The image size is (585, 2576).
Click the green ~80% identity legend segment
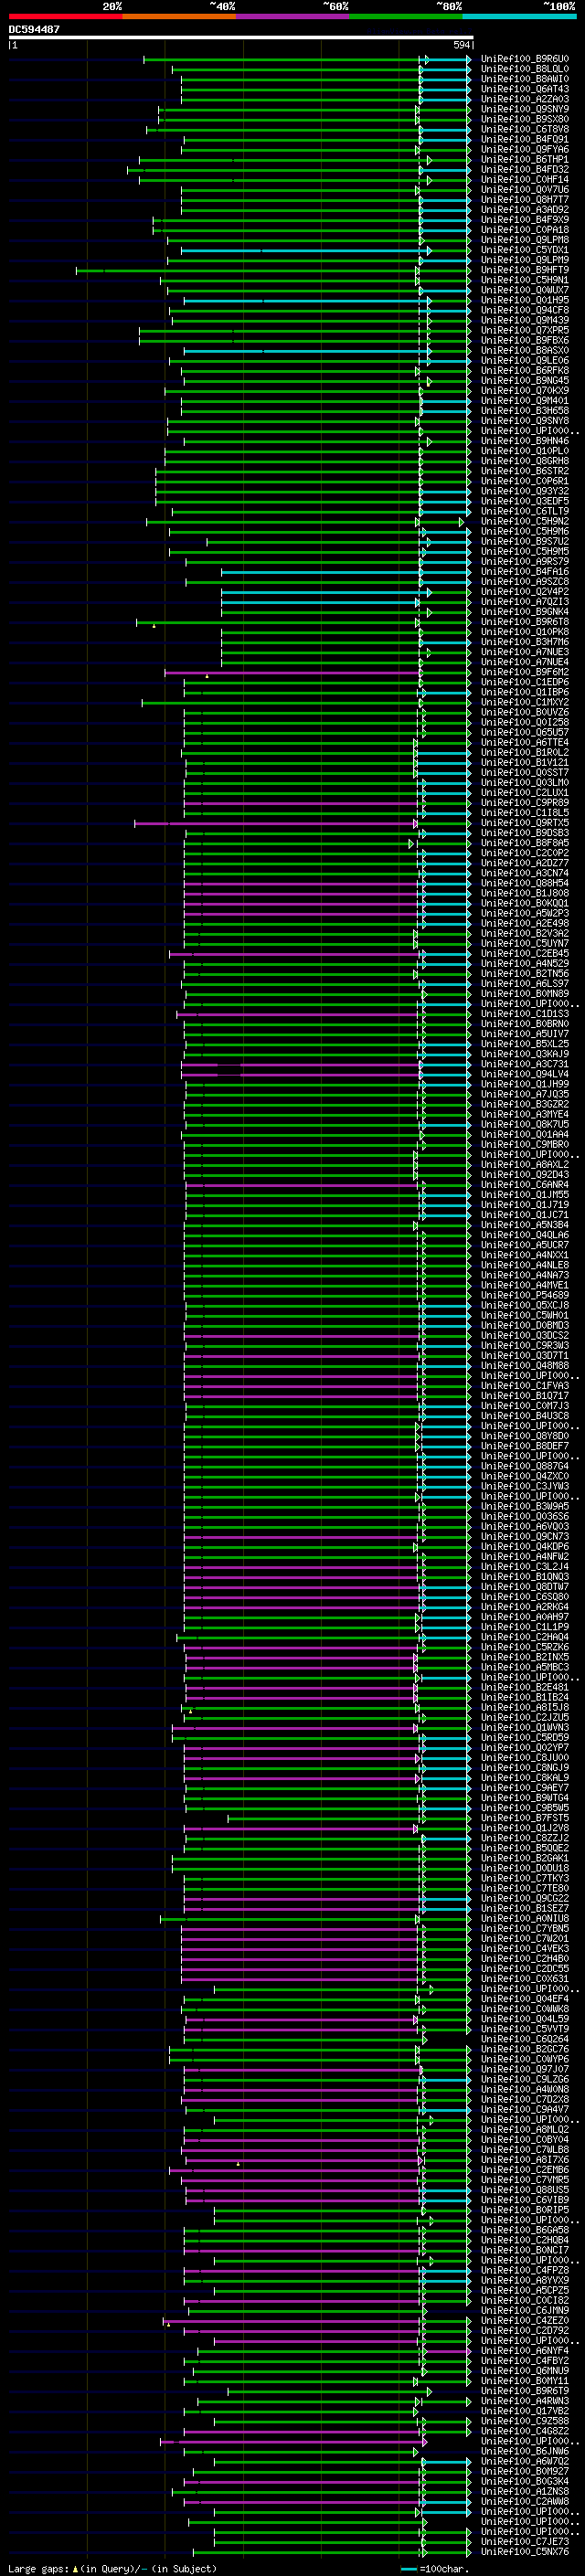pyautogui.click(x=406, y=16)
